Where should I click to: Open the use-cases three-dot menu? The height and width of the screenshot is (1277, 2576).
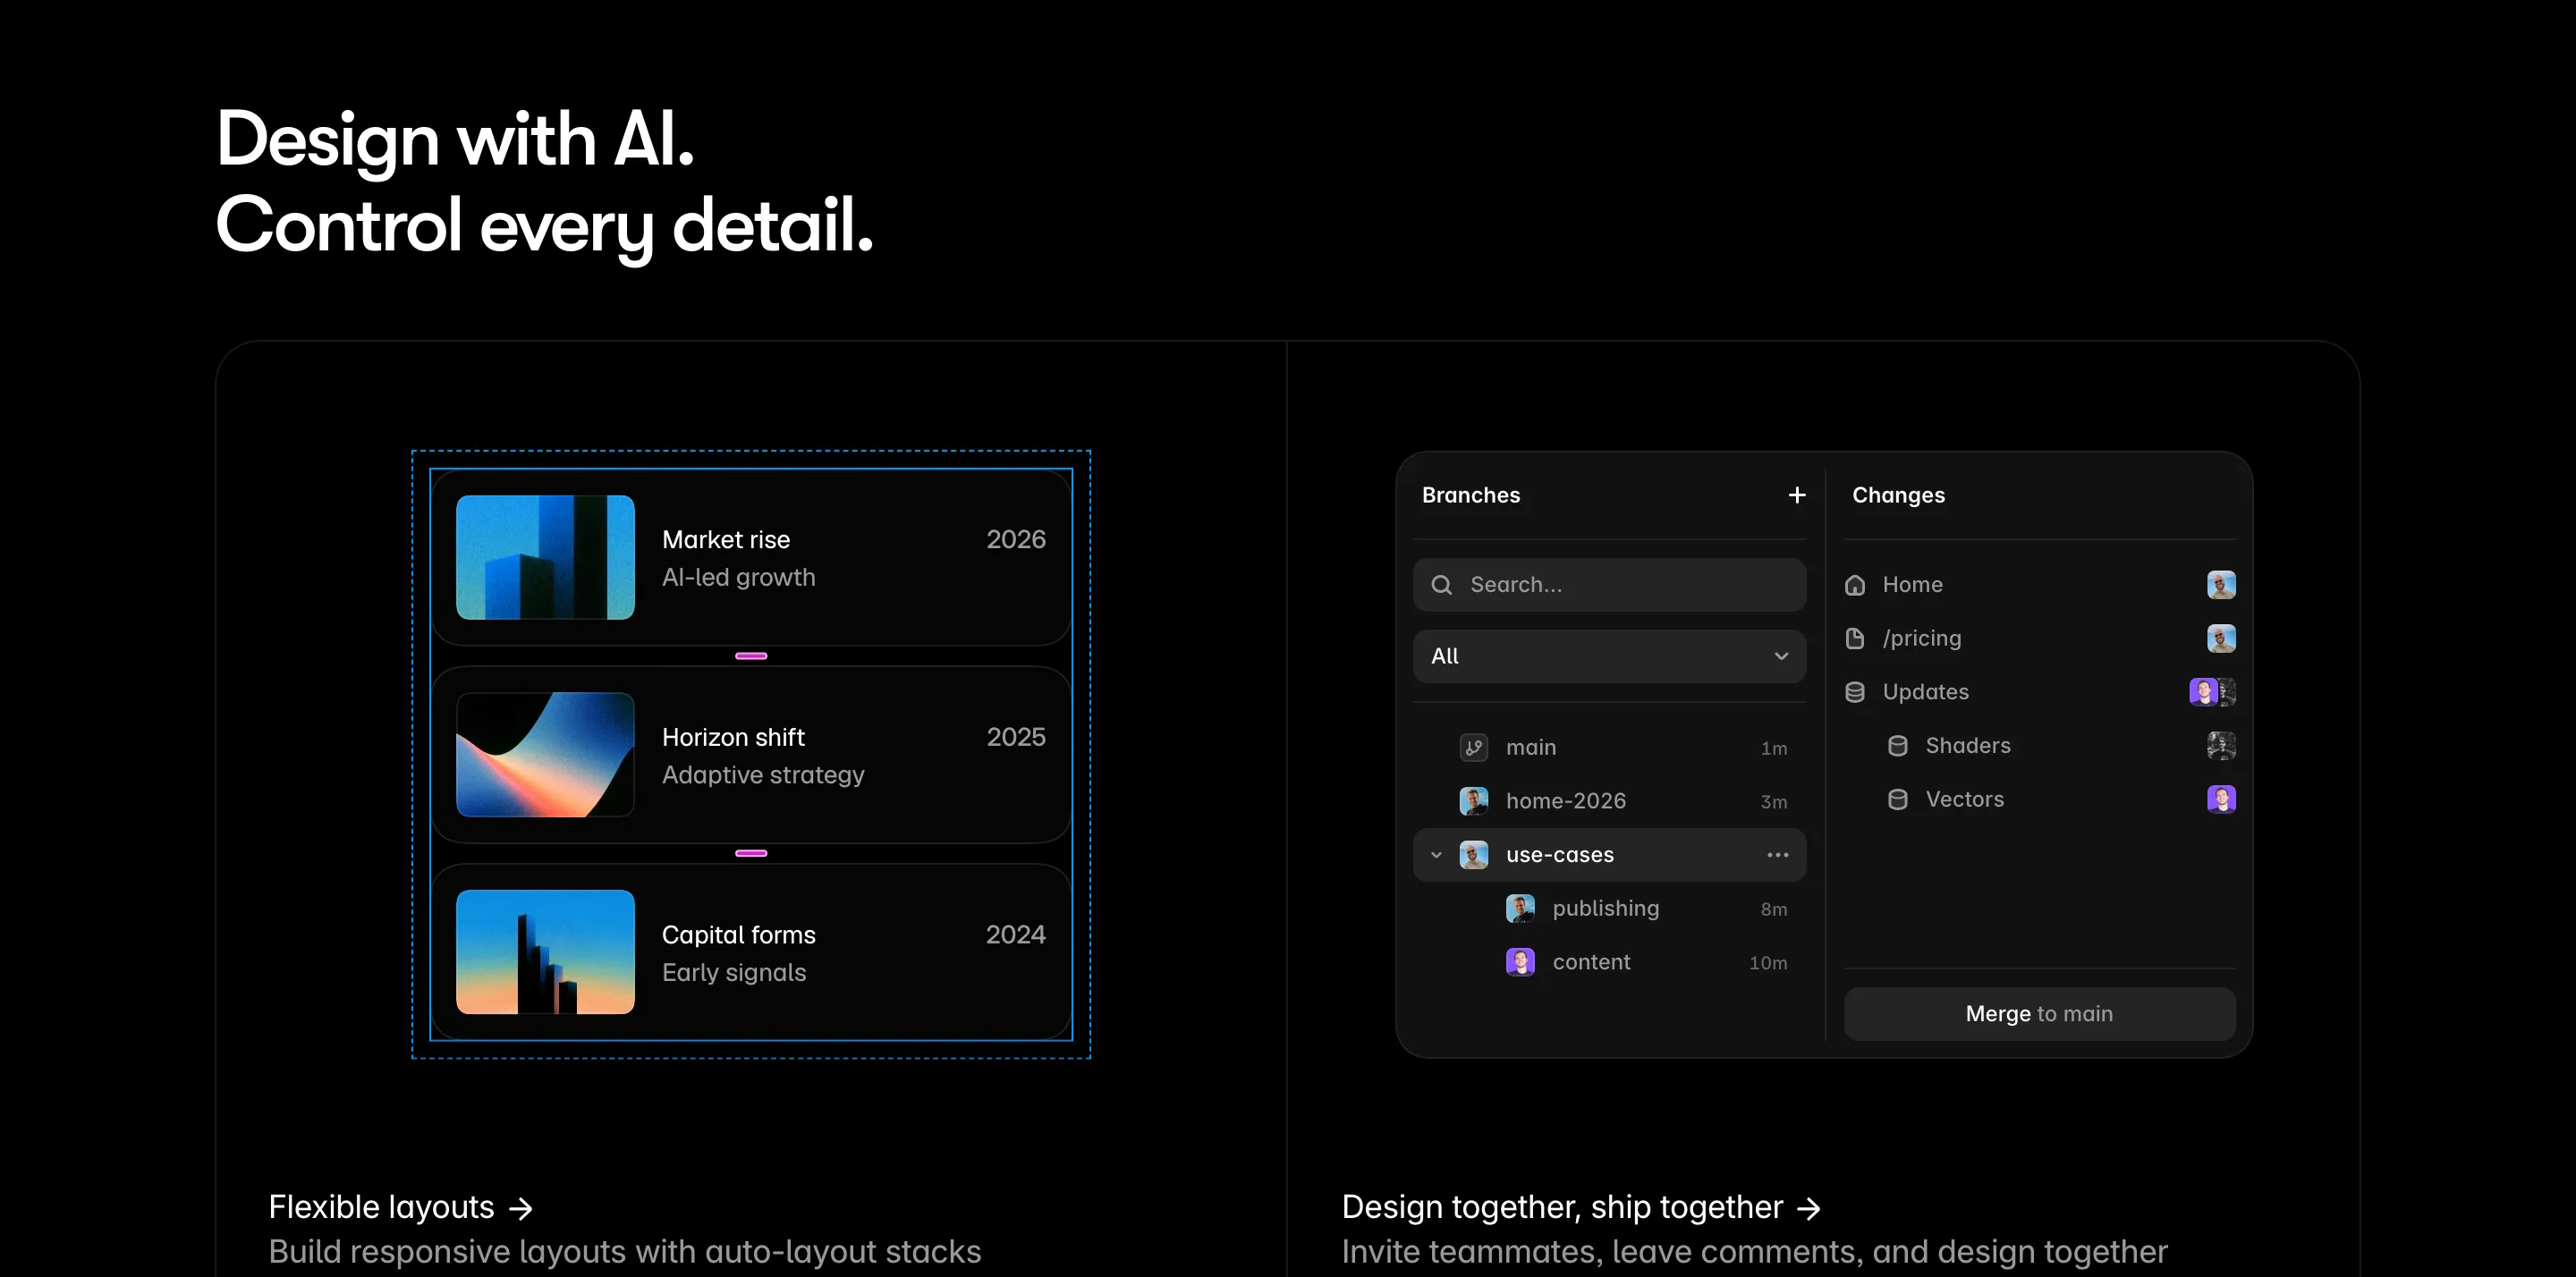click(1777, 855)
